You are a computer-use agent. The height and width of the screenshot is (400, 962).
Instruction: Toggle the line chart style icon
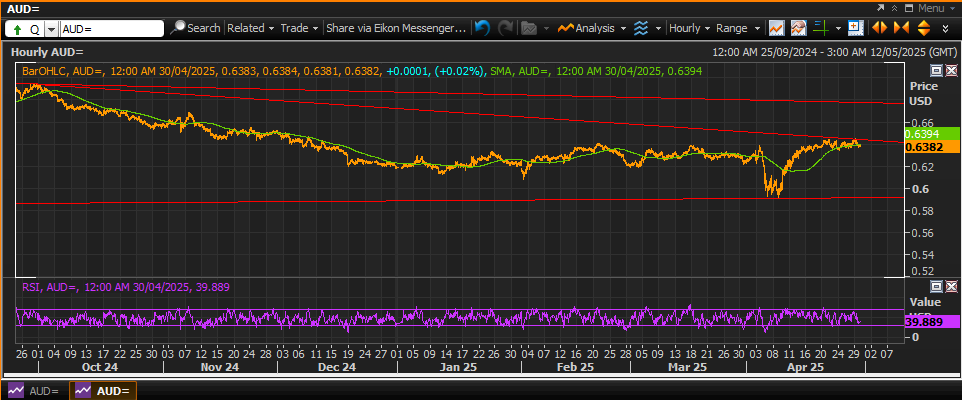tap(777, 28)
